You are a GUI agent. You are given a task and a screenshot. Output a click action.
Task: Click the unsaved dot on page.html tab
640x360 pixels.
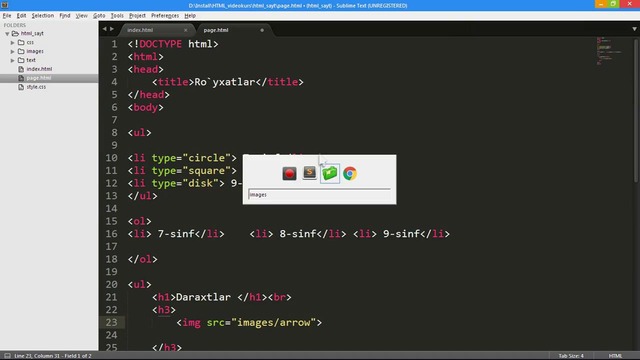tap(262, 30)
